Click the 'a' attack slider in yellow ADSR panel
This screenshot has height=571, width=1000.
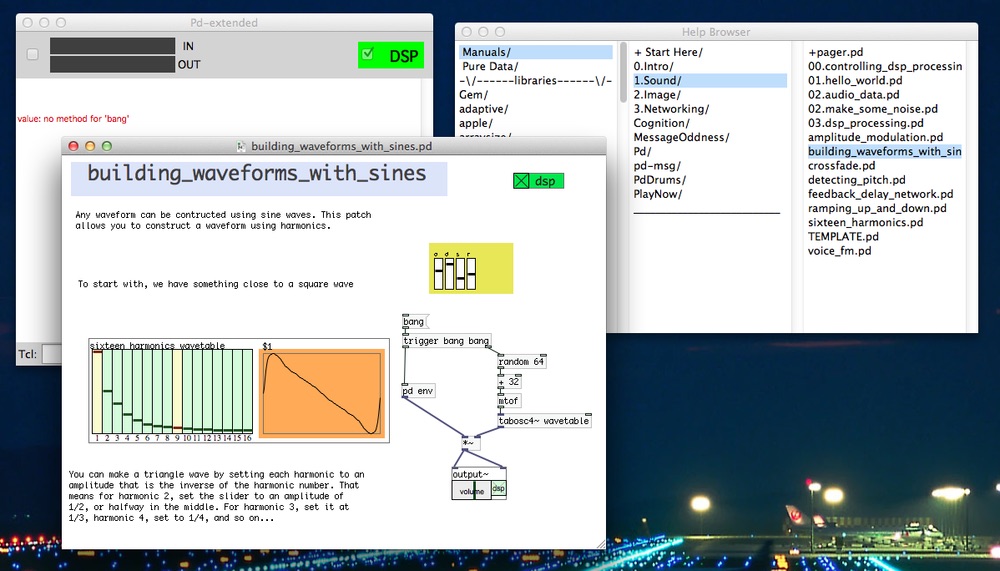pos(438,272)
